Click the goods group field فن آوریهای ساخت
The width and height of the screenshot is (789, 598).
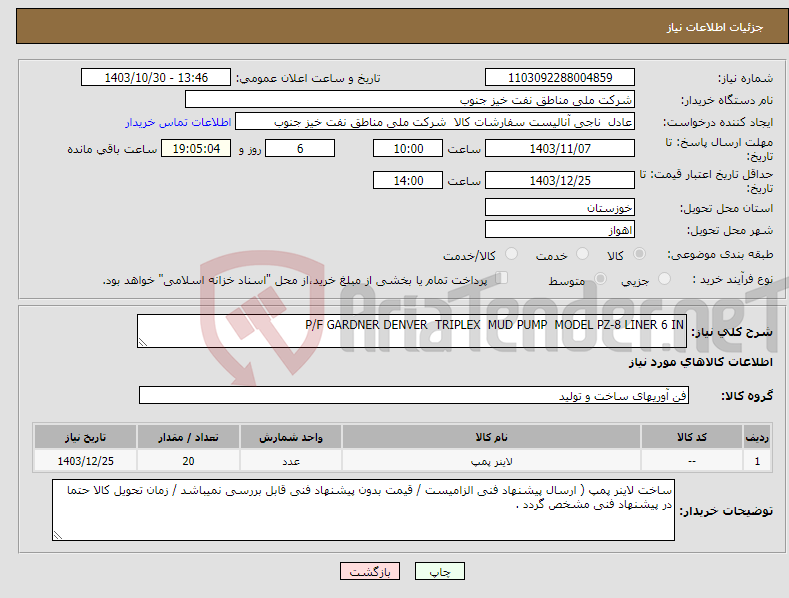click(x=414, y=396)
